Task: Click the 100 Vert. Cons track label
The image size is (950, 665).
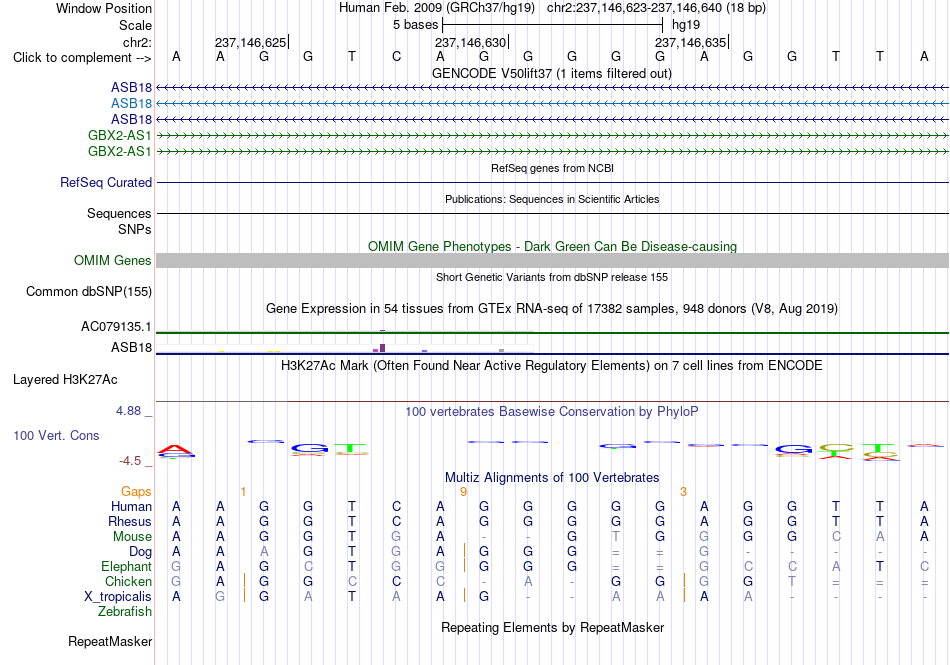Action: point(56,435)
